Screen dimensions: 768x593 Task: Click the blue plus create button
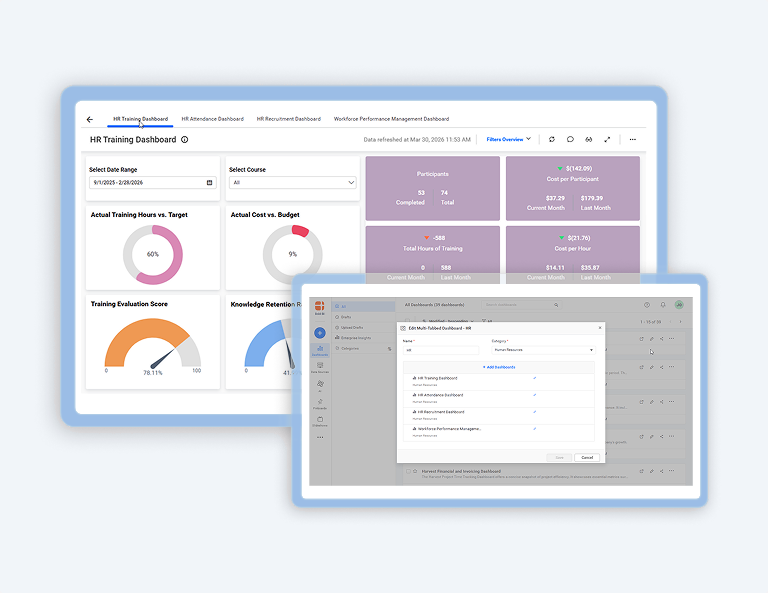tap(320, 333)
